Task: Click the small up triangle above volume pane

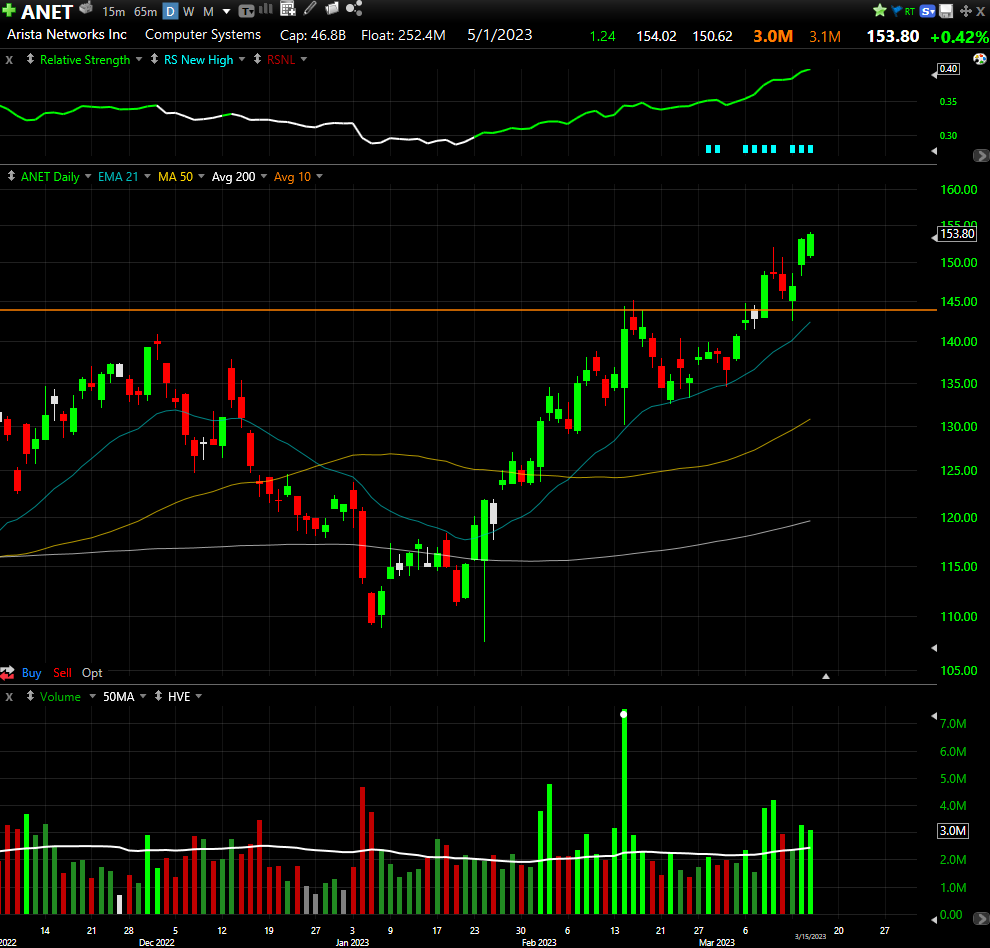Action: [826, 676]
